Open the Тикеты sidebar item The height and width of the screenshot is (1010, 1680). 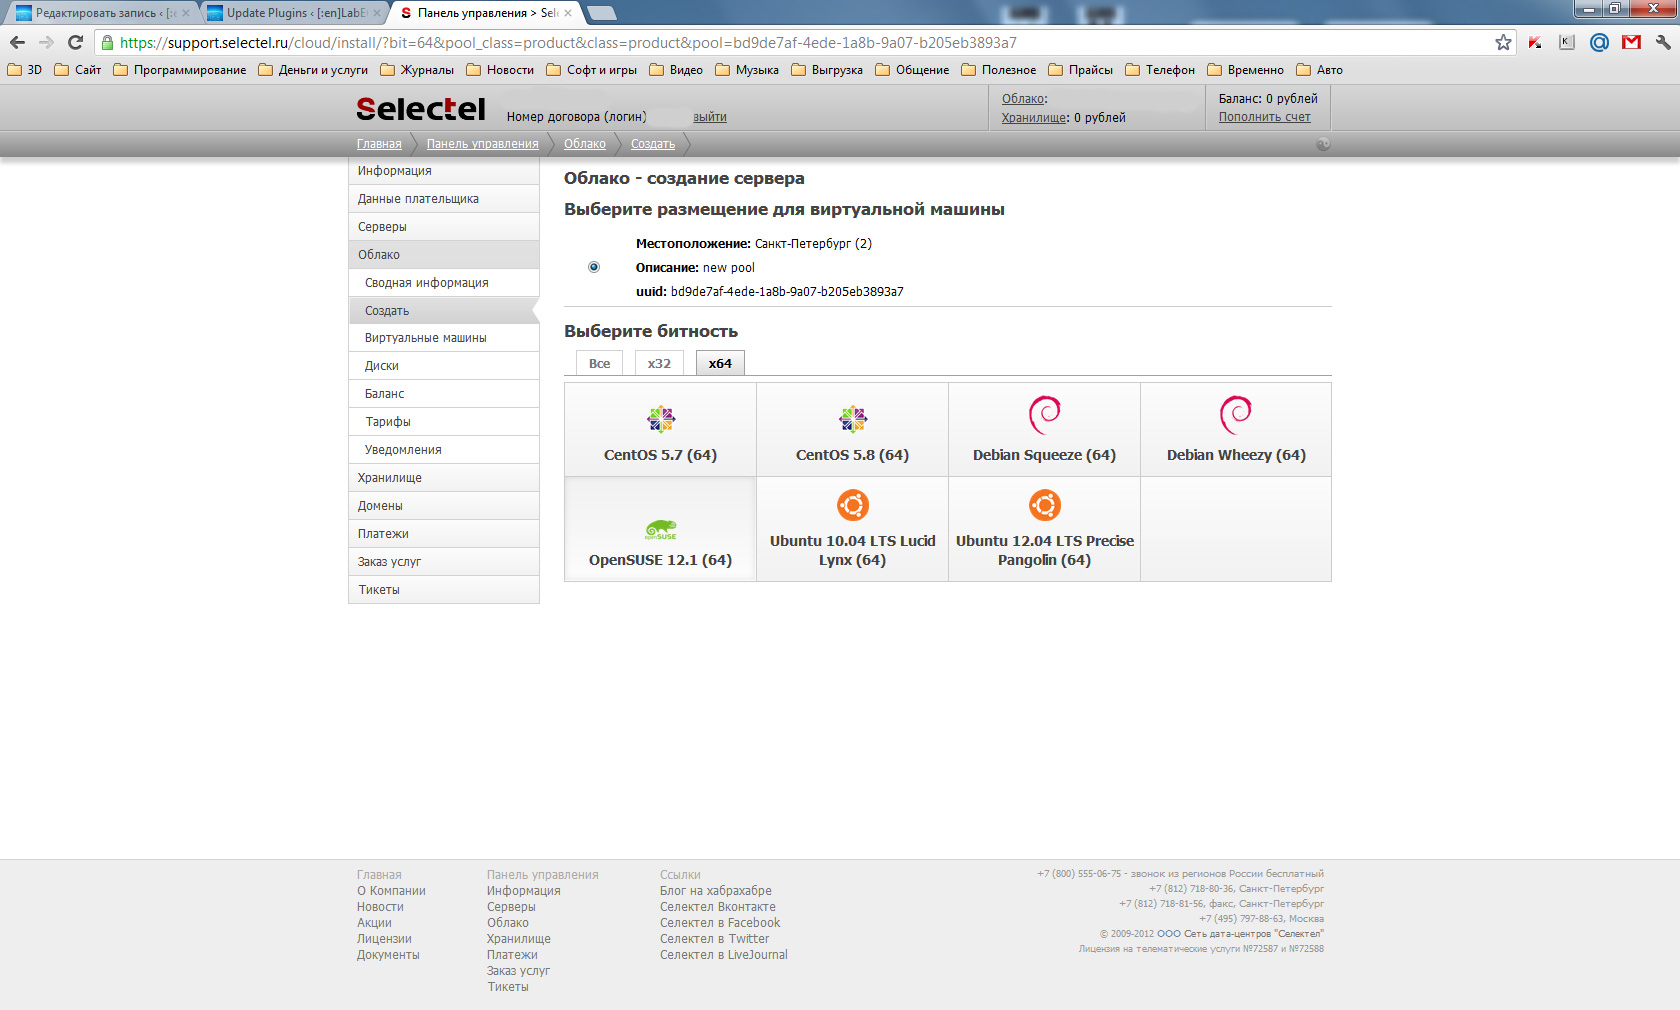tap(379, 590)
